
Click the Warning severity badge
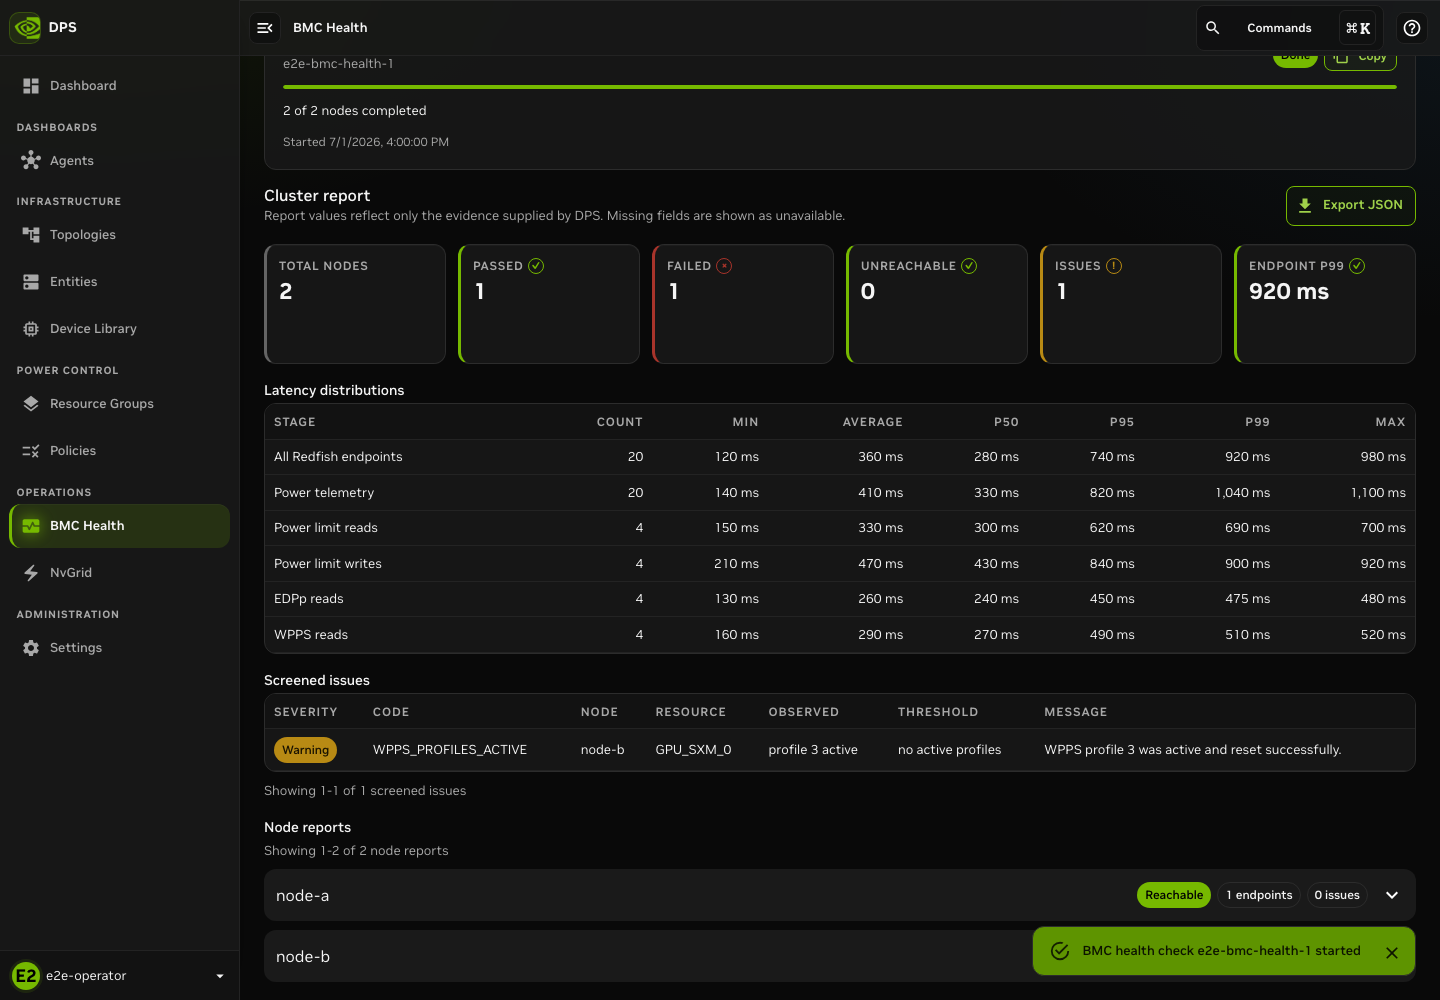(305, 750)
